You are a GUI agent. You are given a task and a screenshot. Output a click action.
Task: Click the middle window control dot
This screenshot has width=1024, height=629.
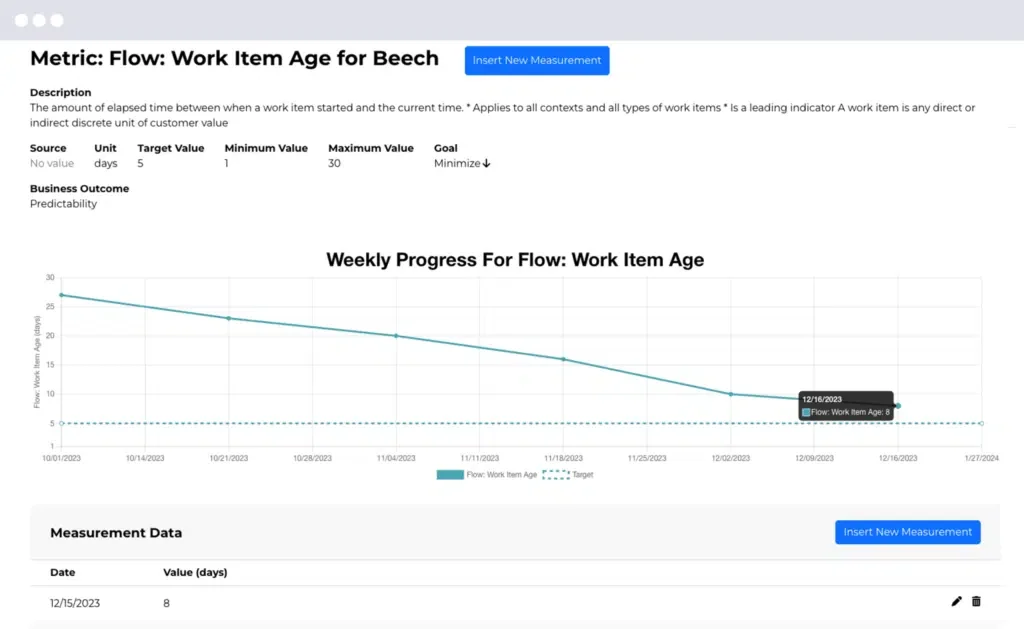click(x=39, y=18)
